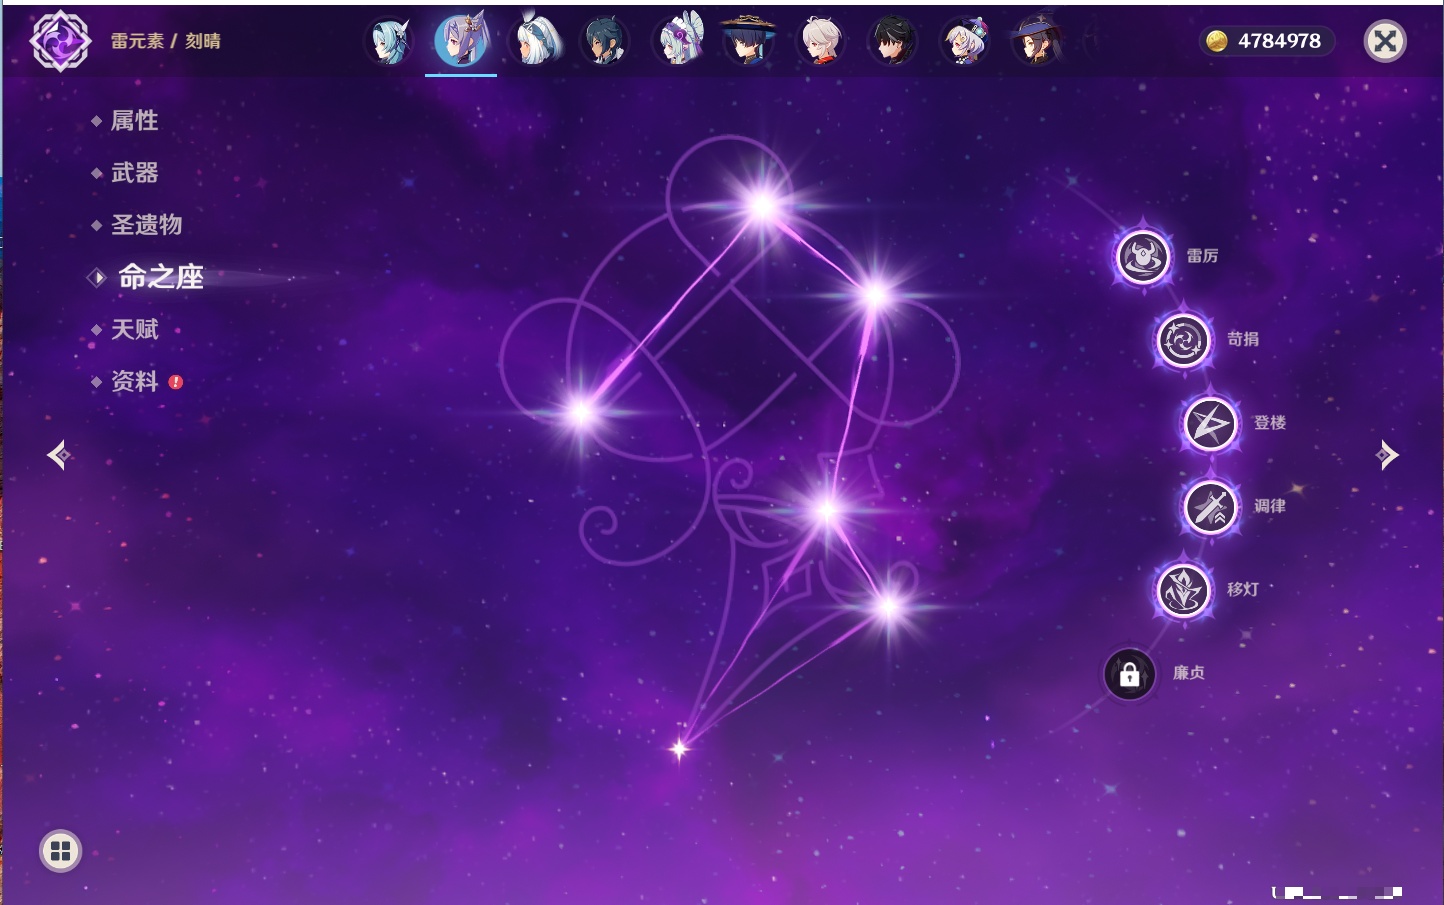This screenshot has width=1444, height=905.
Task: Go to the 天赋 talents tab
Action: (134, 329)
